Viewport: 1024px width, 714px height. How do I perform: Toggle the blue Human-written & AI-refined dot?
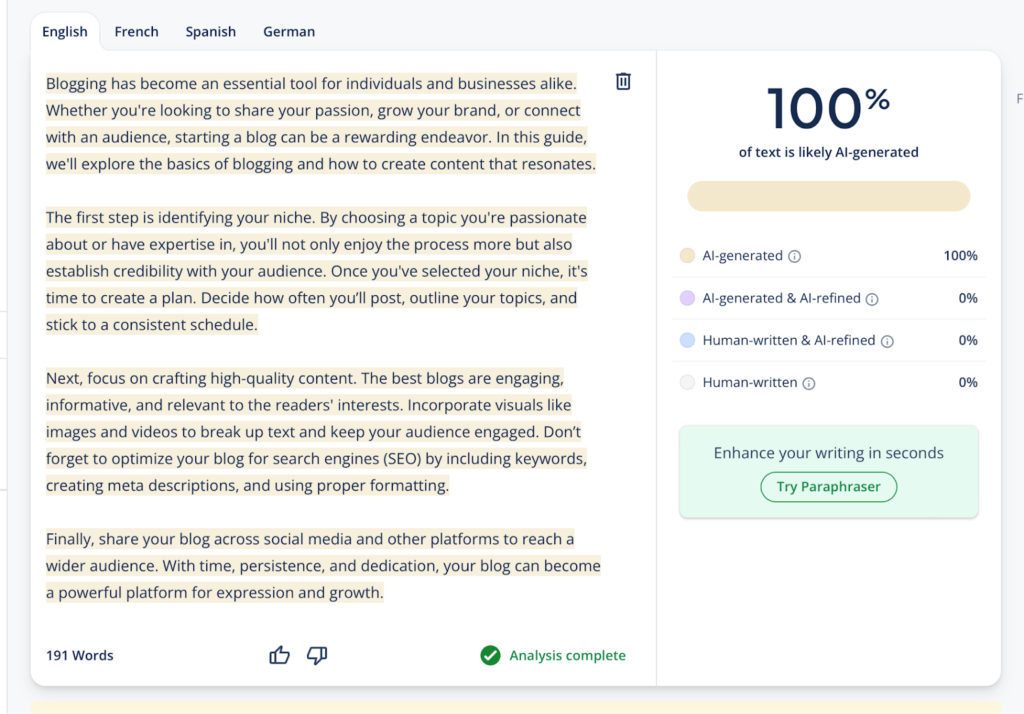(686, 340)
